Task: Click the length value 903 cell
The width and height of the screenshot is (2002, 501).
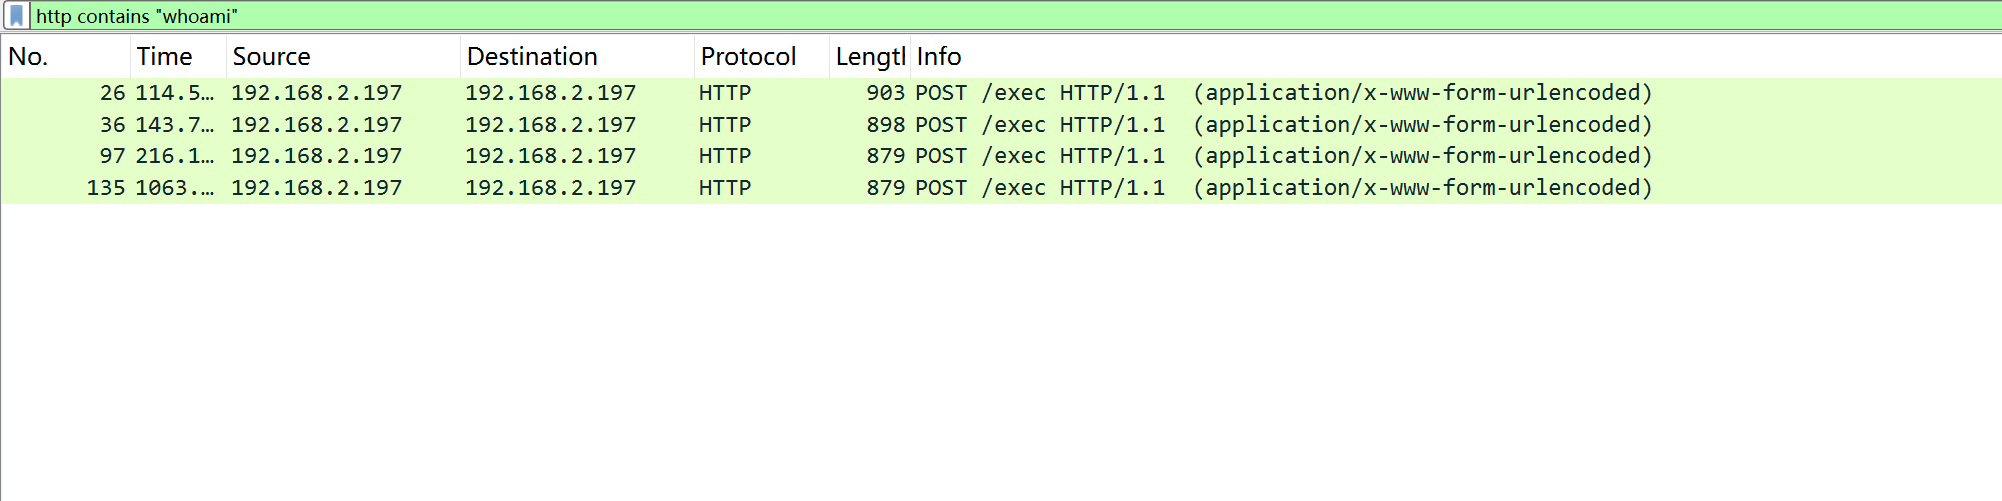Action: [x=885, y=93]
